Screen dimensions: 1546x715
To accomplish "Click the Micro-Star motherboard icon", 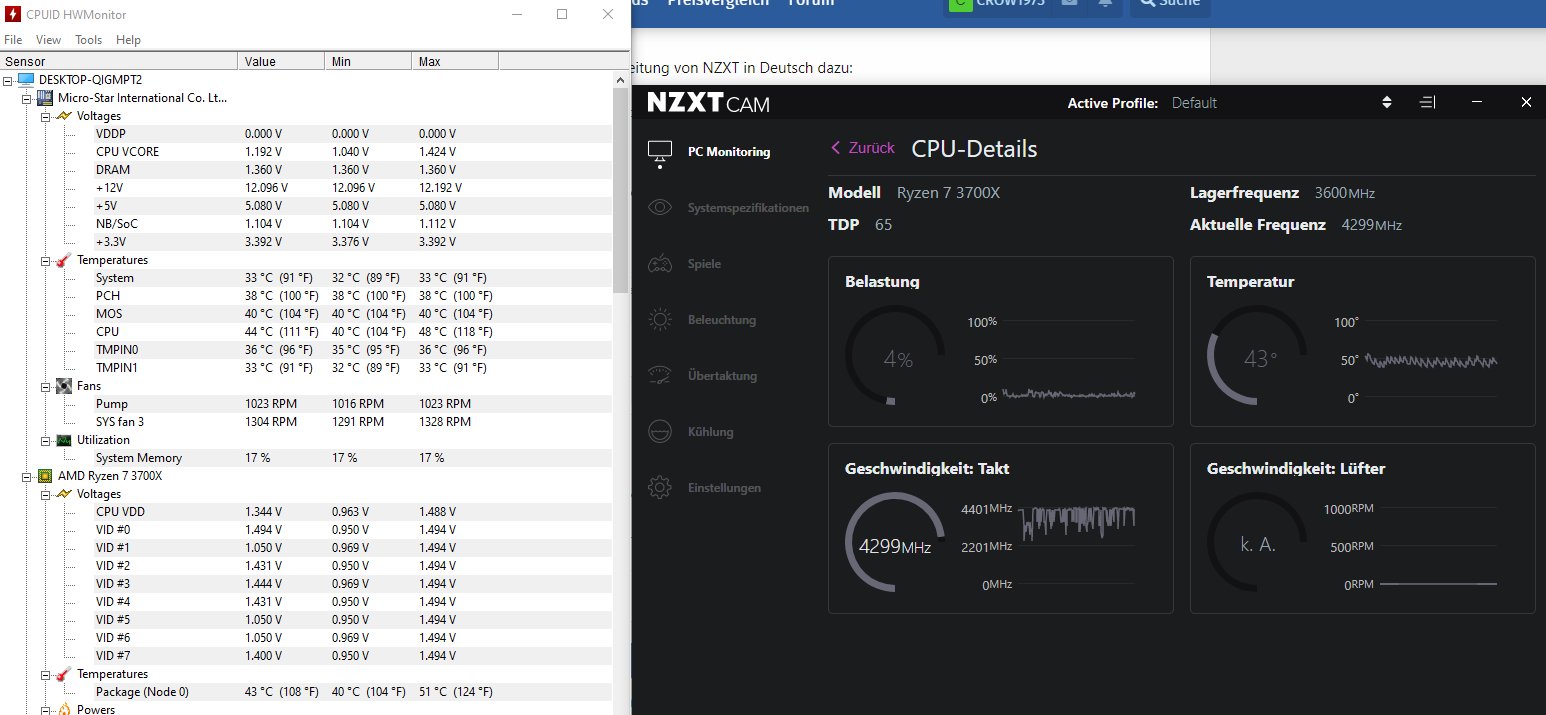I will click(x=44, y=98).
